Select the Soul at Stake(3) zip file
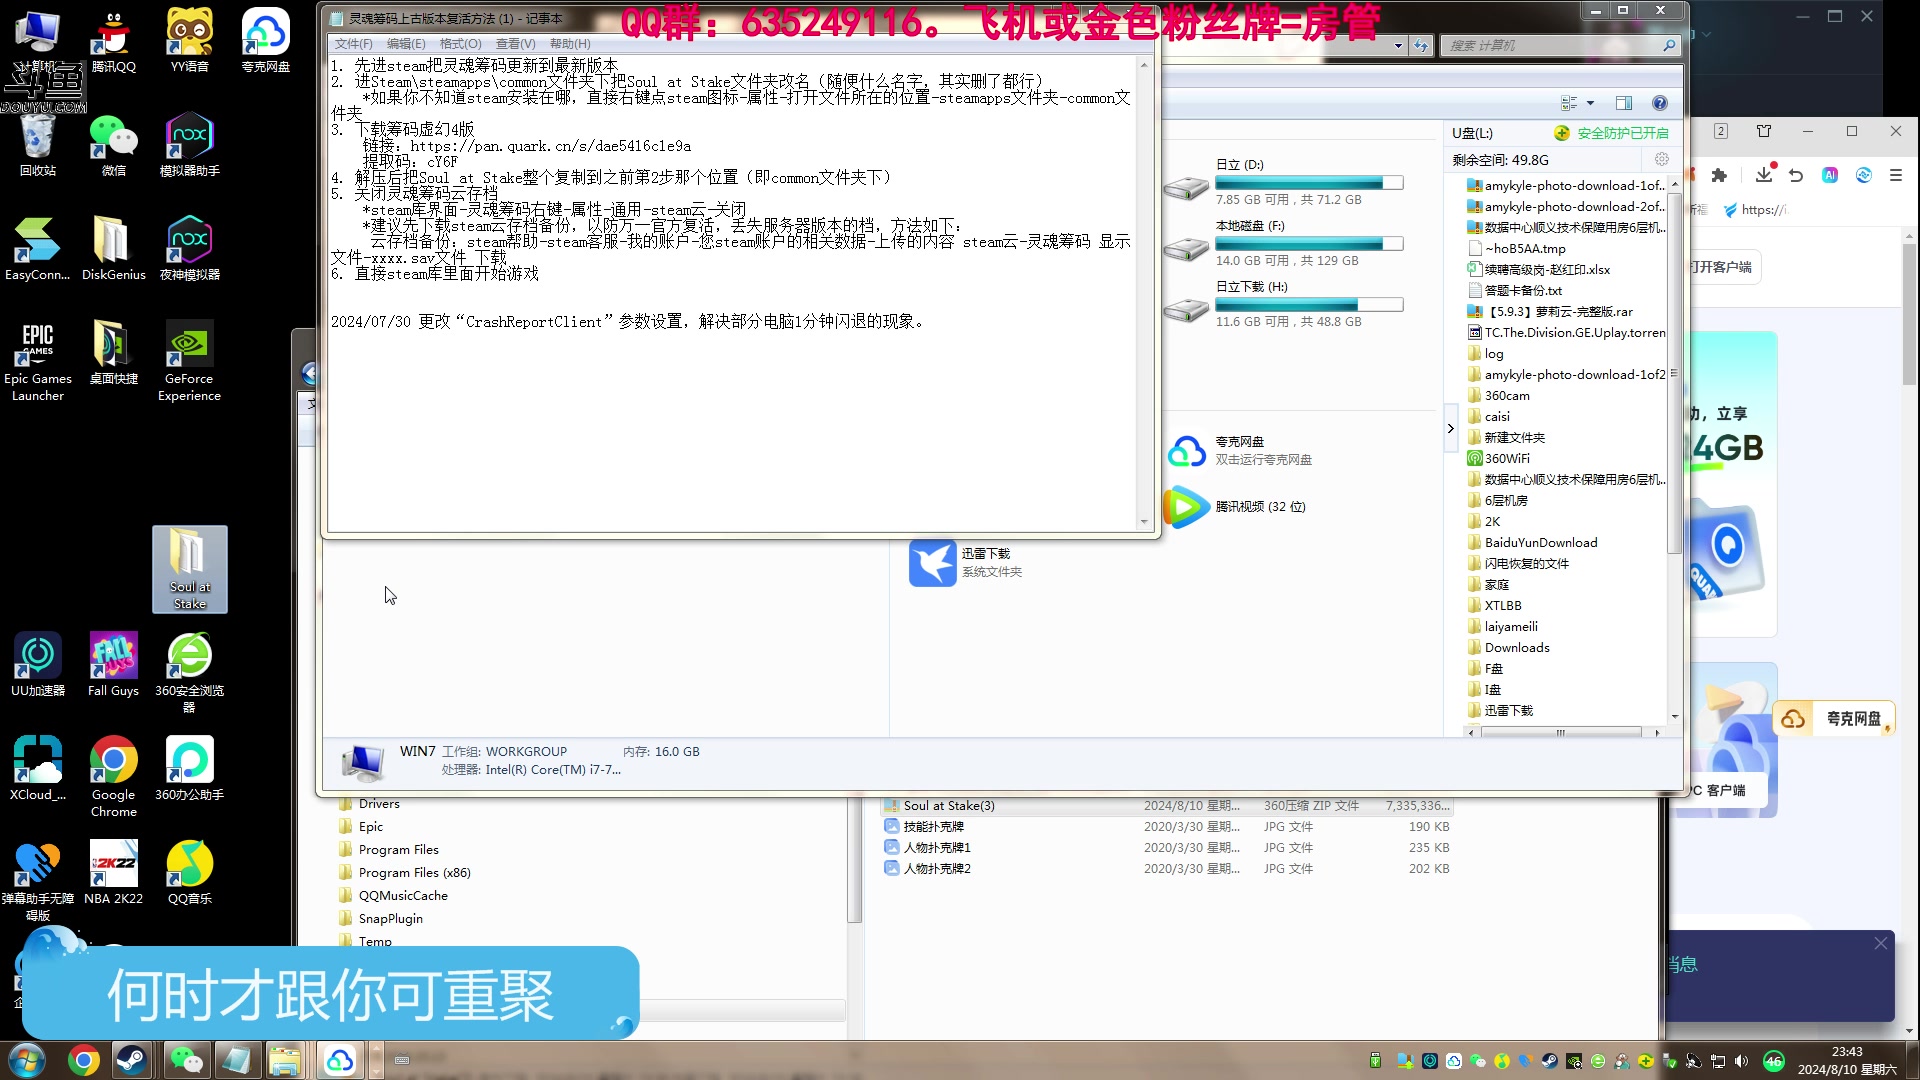Viewport: 1920px width, 1080px height. (x=1166, y=806)
